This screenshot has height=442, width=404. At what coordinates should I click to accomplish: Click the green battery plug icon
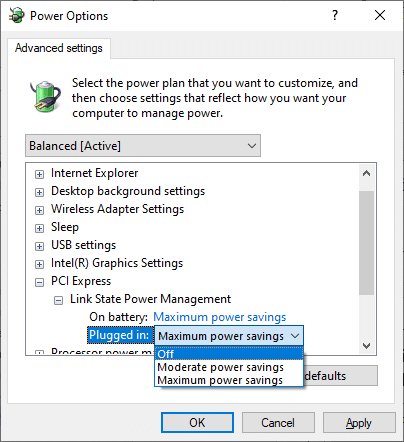tap(45, 96)
